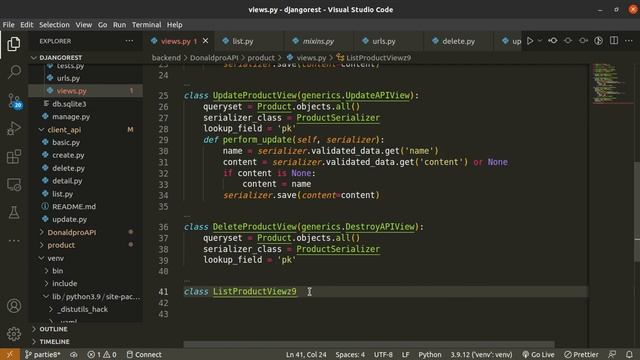Click the middle editor navigation circle icon
The image size is (640, 360).
(568, 41)
